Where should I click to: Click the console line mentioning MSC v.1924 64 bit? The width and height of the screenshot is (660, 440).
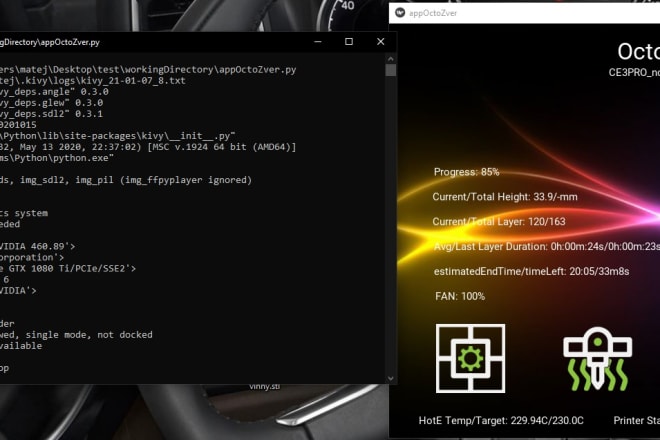148,147
